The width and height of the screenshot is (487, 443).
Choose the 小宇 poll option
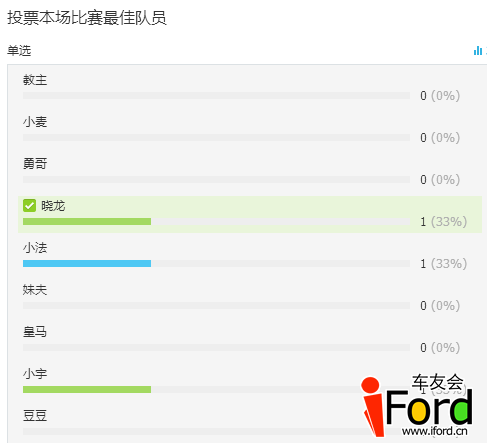tap(35, 374)
